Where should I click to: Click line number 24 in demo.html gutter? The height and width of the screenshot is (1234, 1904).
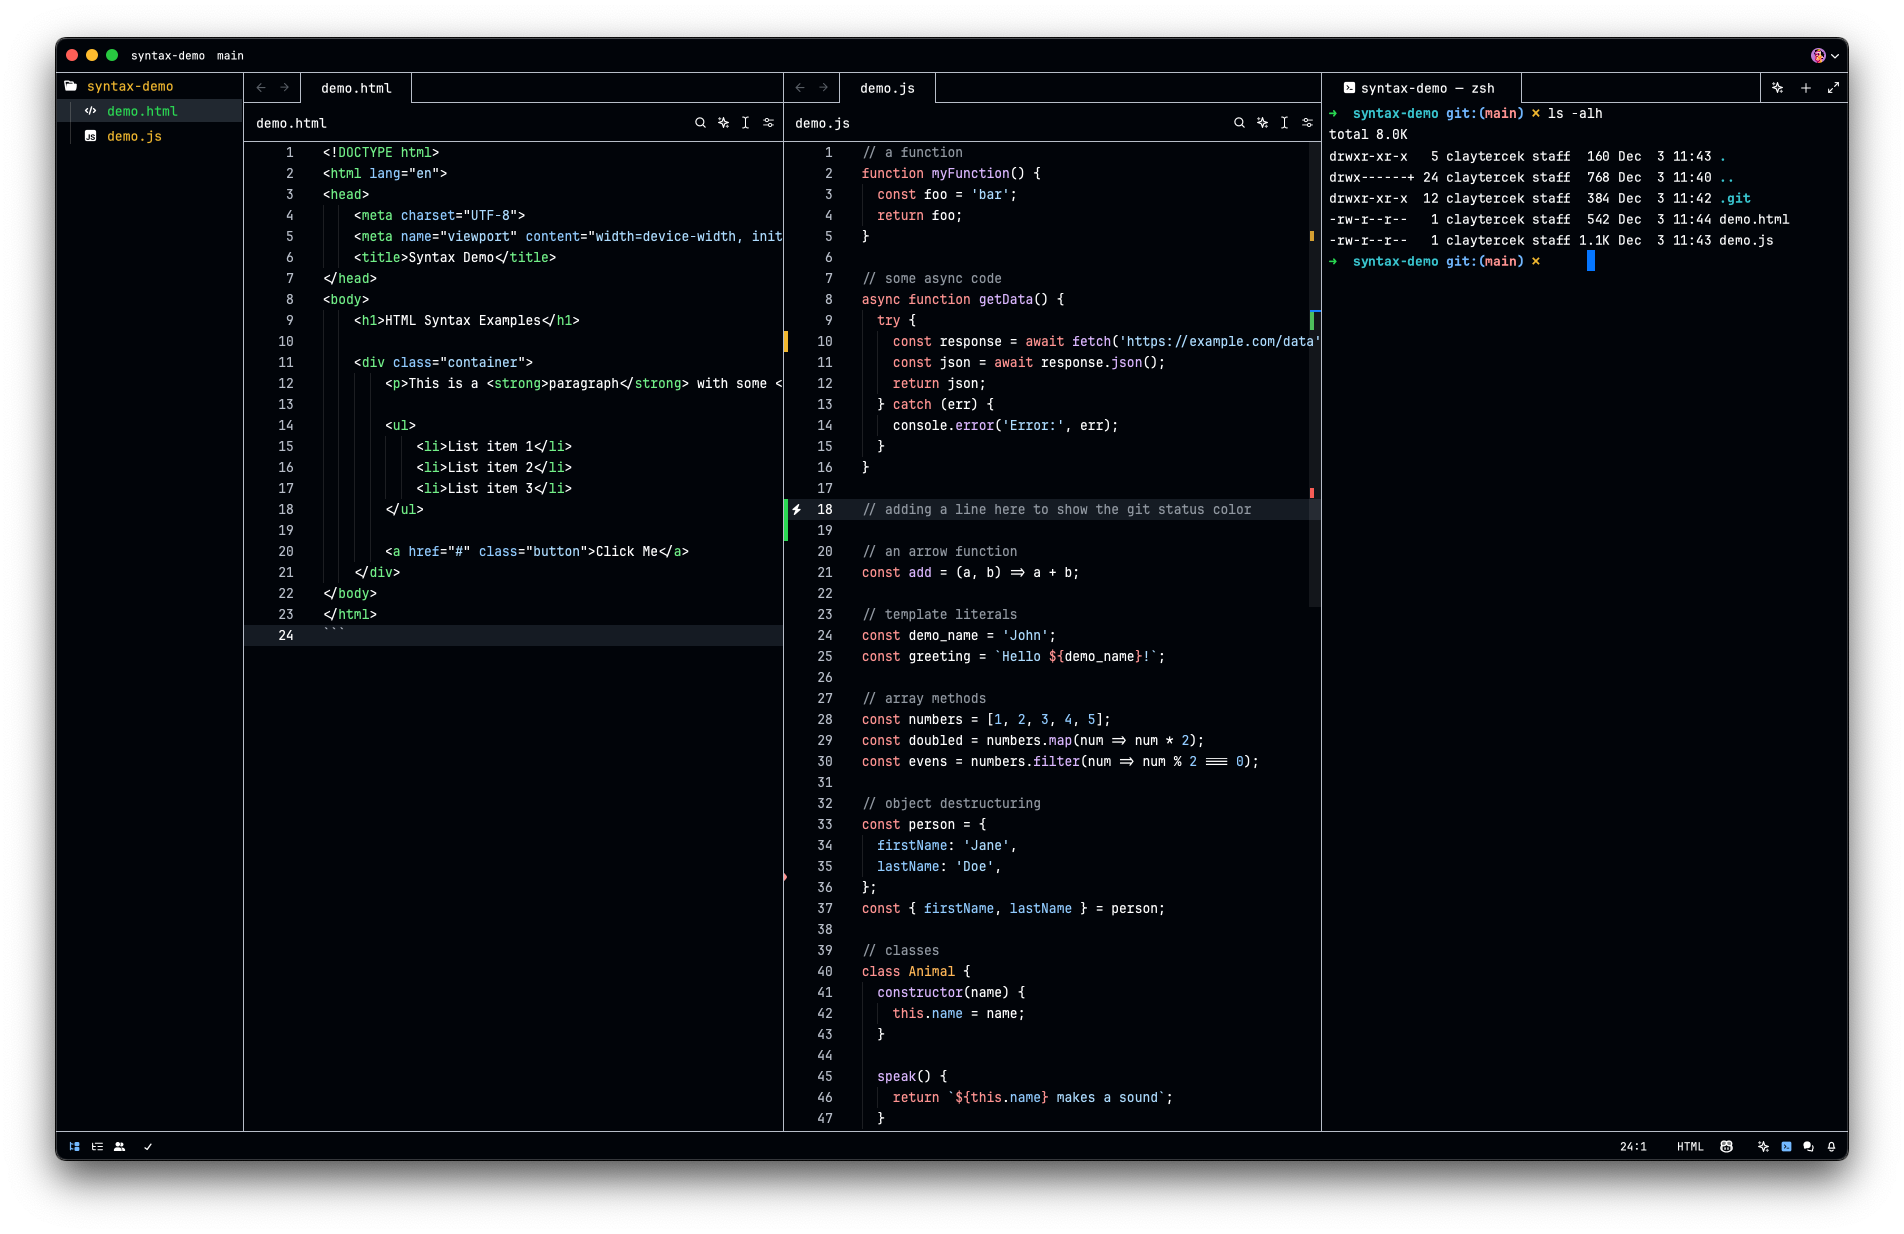point(286,635)
